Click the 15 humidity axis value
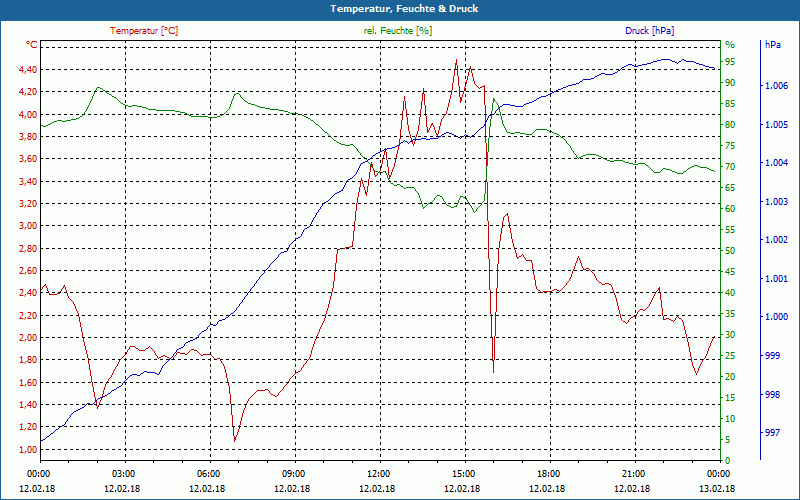This screenshot has width=800, height=500. point(730,397)
